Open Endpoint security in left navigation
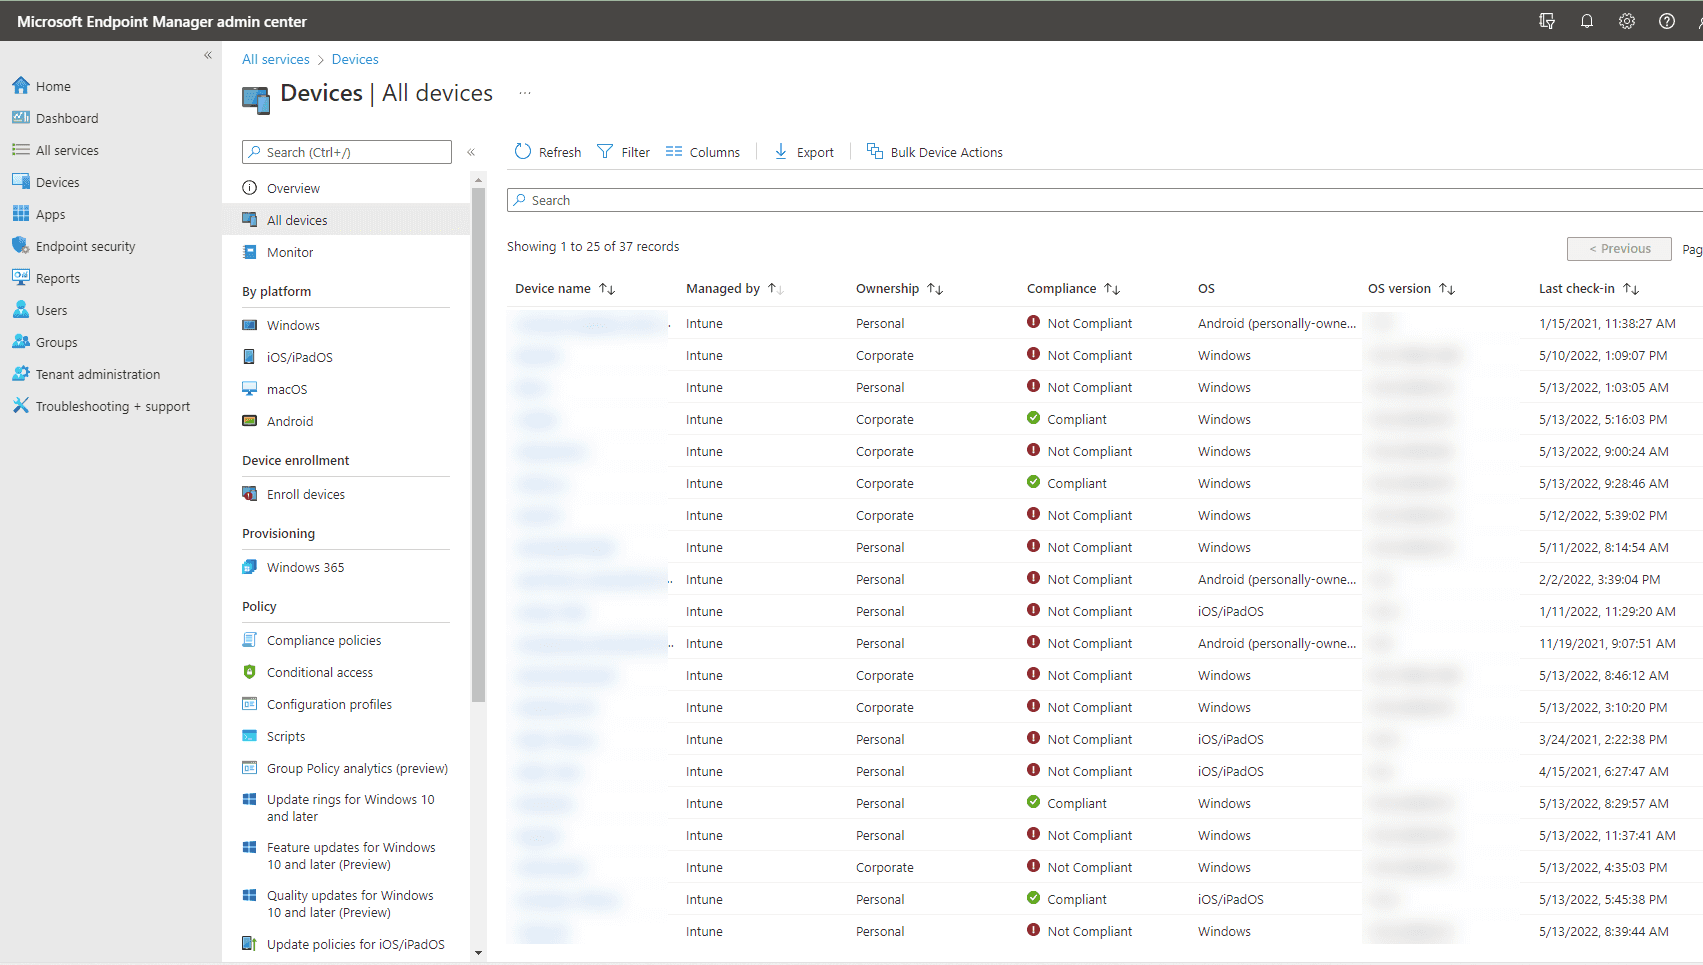 click(x=85, y=247)
